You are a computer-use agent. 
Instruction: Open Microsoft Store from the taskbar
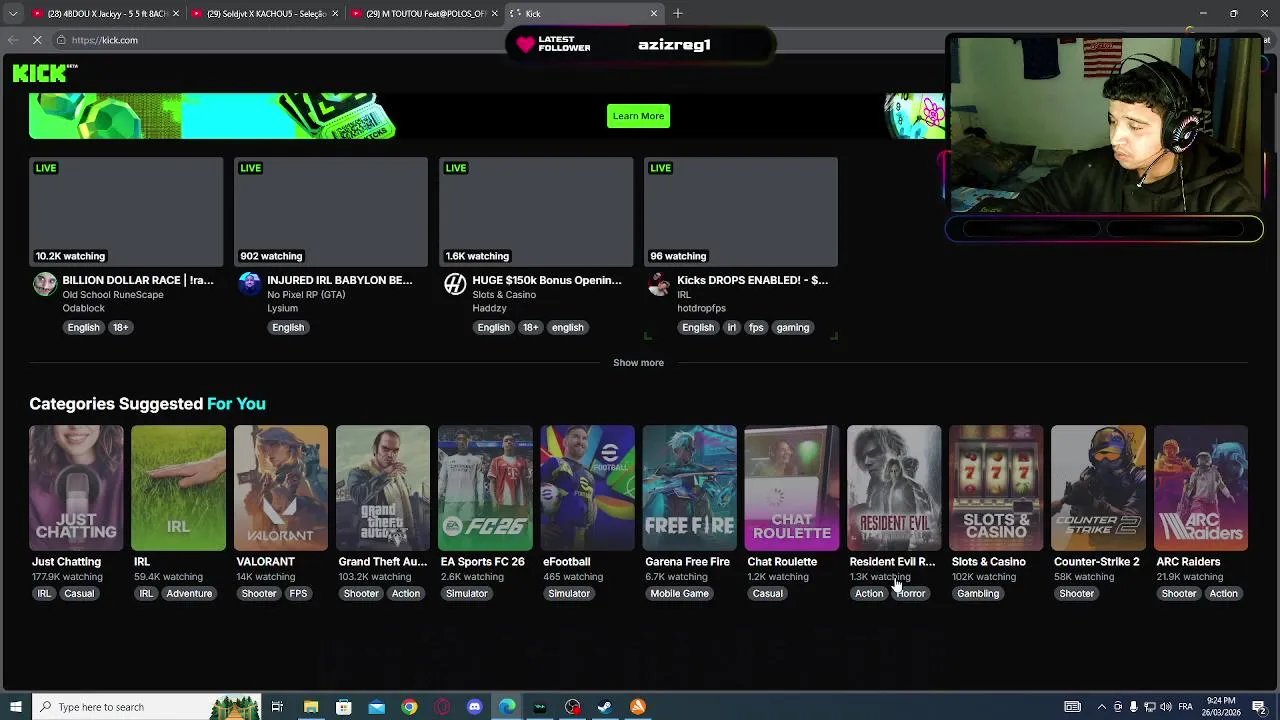click(343, 707)
